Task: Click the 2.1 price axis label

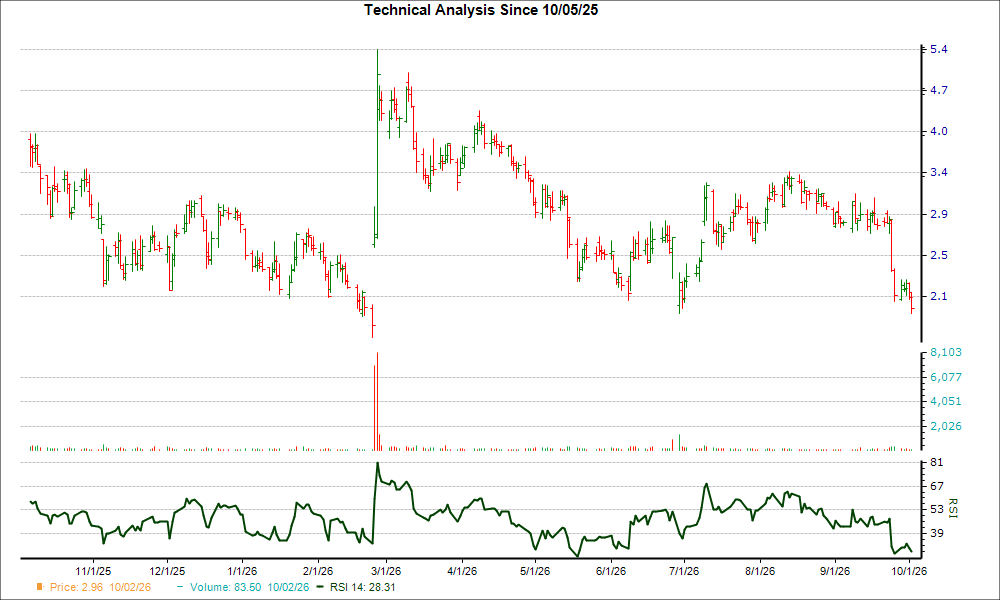Action: click(x=939, y=296)
